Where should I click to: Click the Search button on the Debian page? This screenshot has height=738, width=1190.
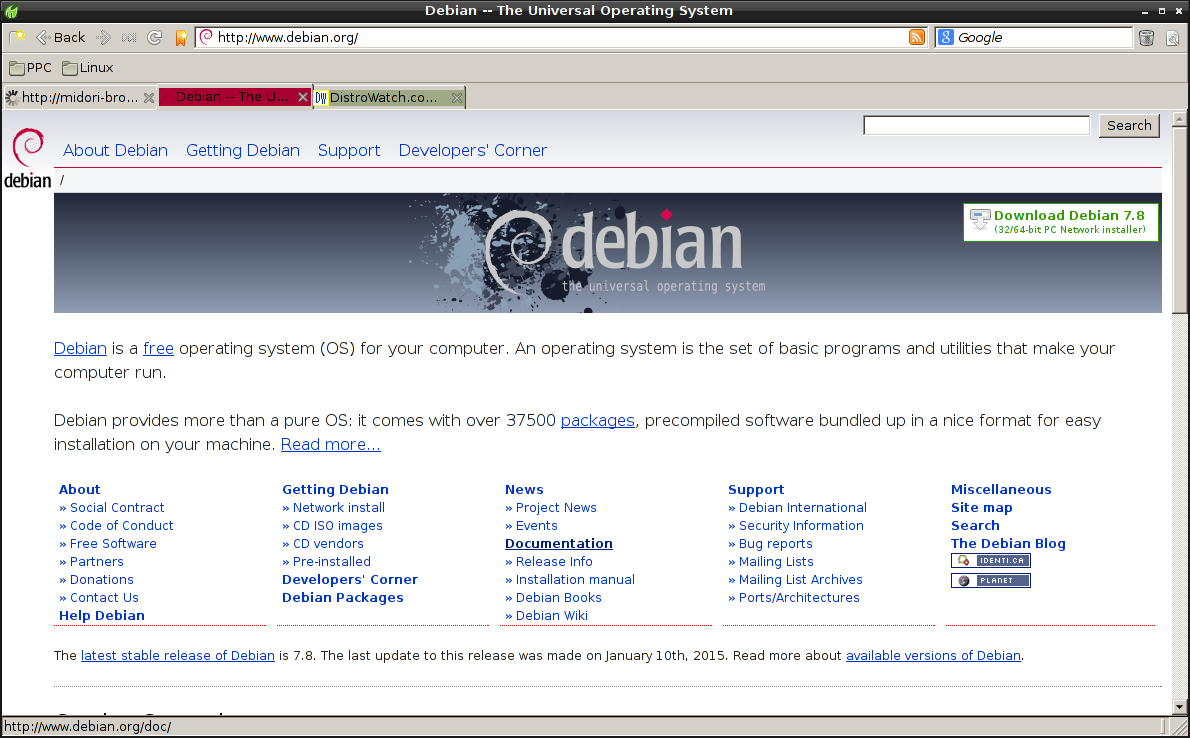coord(1129,125)
